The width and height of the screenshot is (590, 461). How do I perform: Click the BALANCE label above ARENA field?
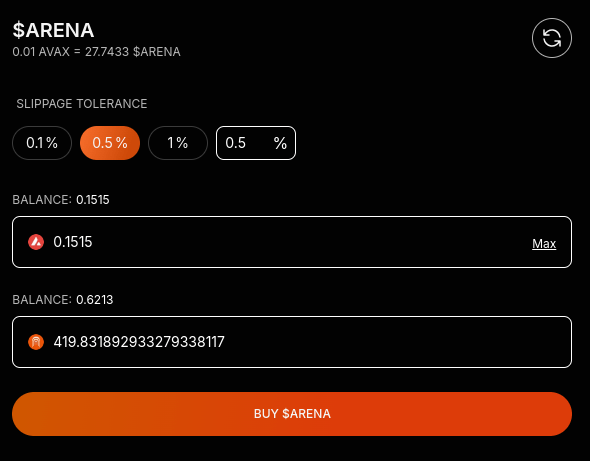[42, 300]
